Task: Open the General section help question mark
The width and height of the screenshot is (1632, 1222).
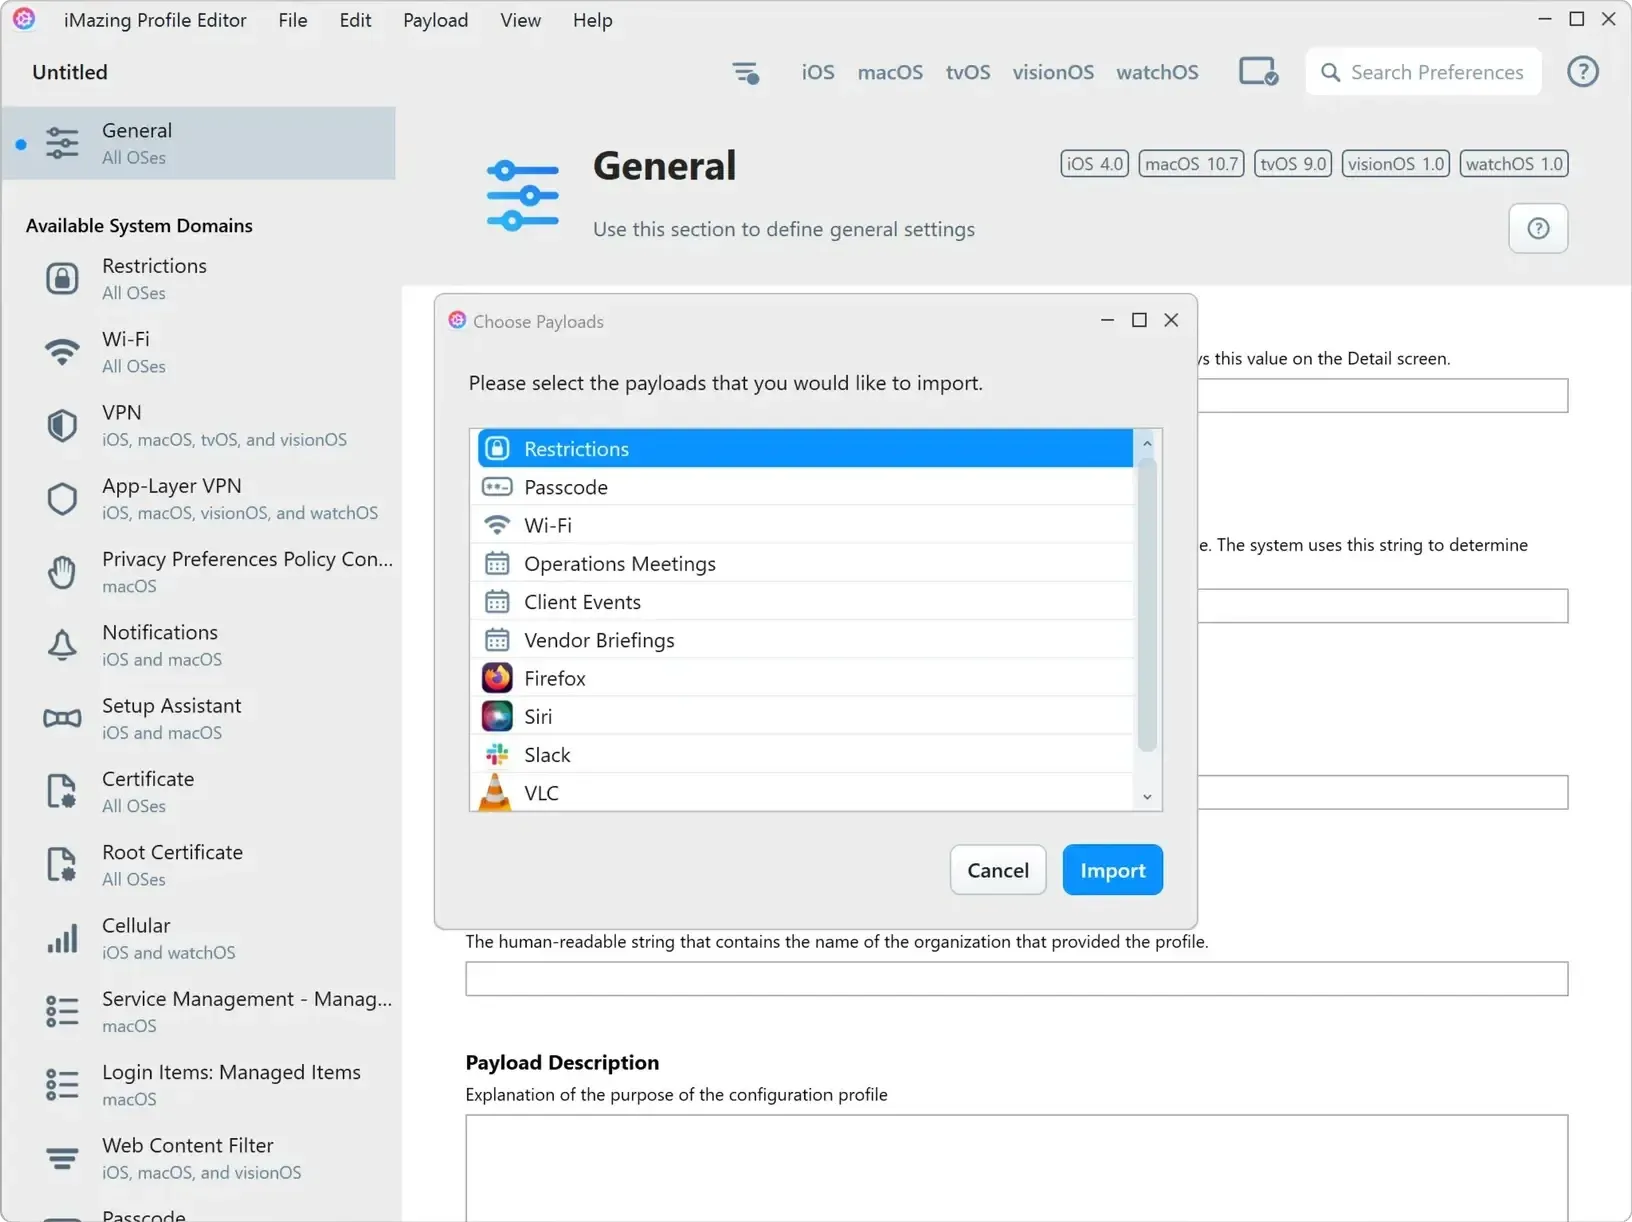Action: click(1537, 228)
